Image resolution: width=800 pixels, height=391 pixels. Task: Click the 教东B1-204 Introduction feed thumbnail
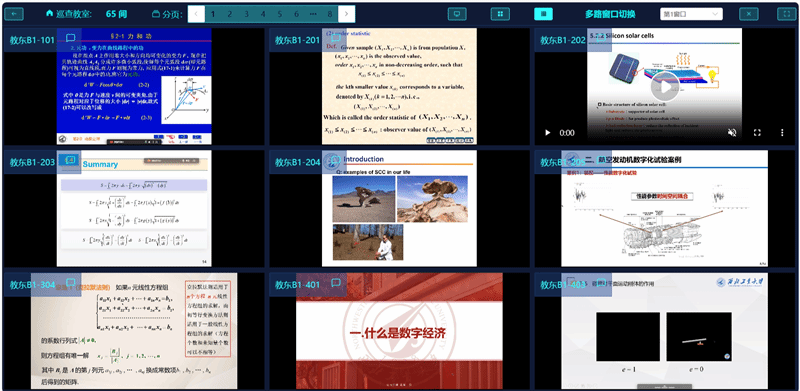point(399,208)
